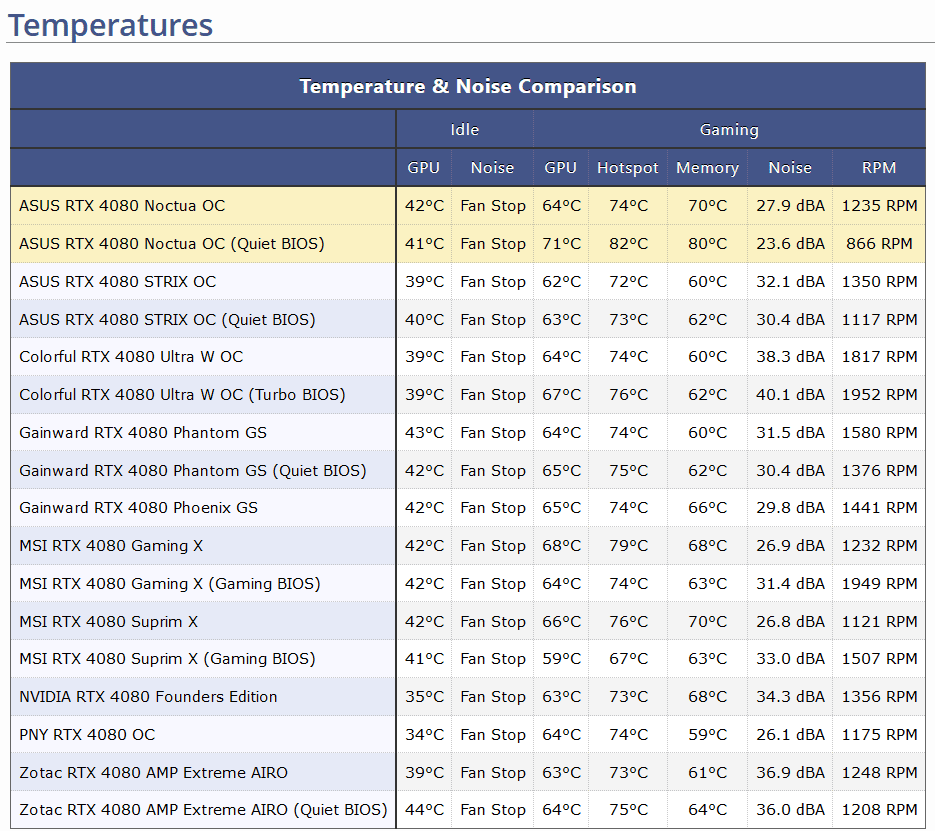Screen dimensions: 935x831
Task: Click the Temperature & Noise Comparison table title
Action: (467, 86)
